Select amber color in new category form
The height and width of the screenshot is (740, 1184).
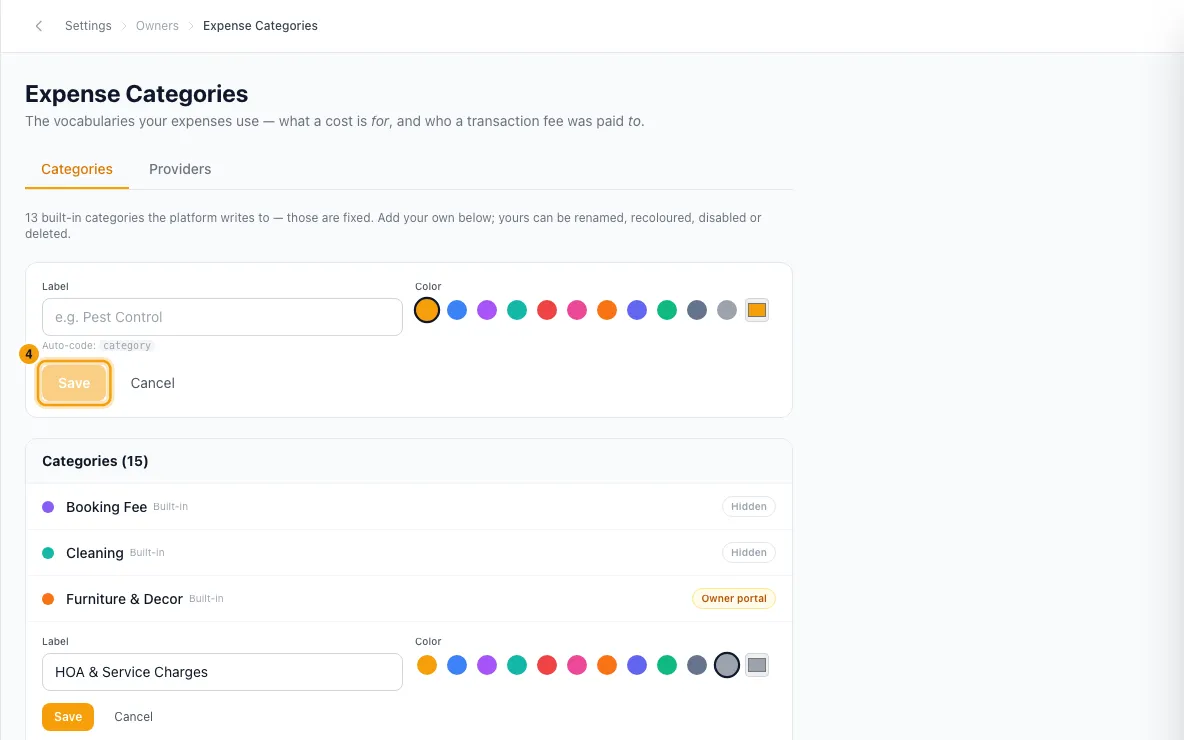click(x=427, y=310)
